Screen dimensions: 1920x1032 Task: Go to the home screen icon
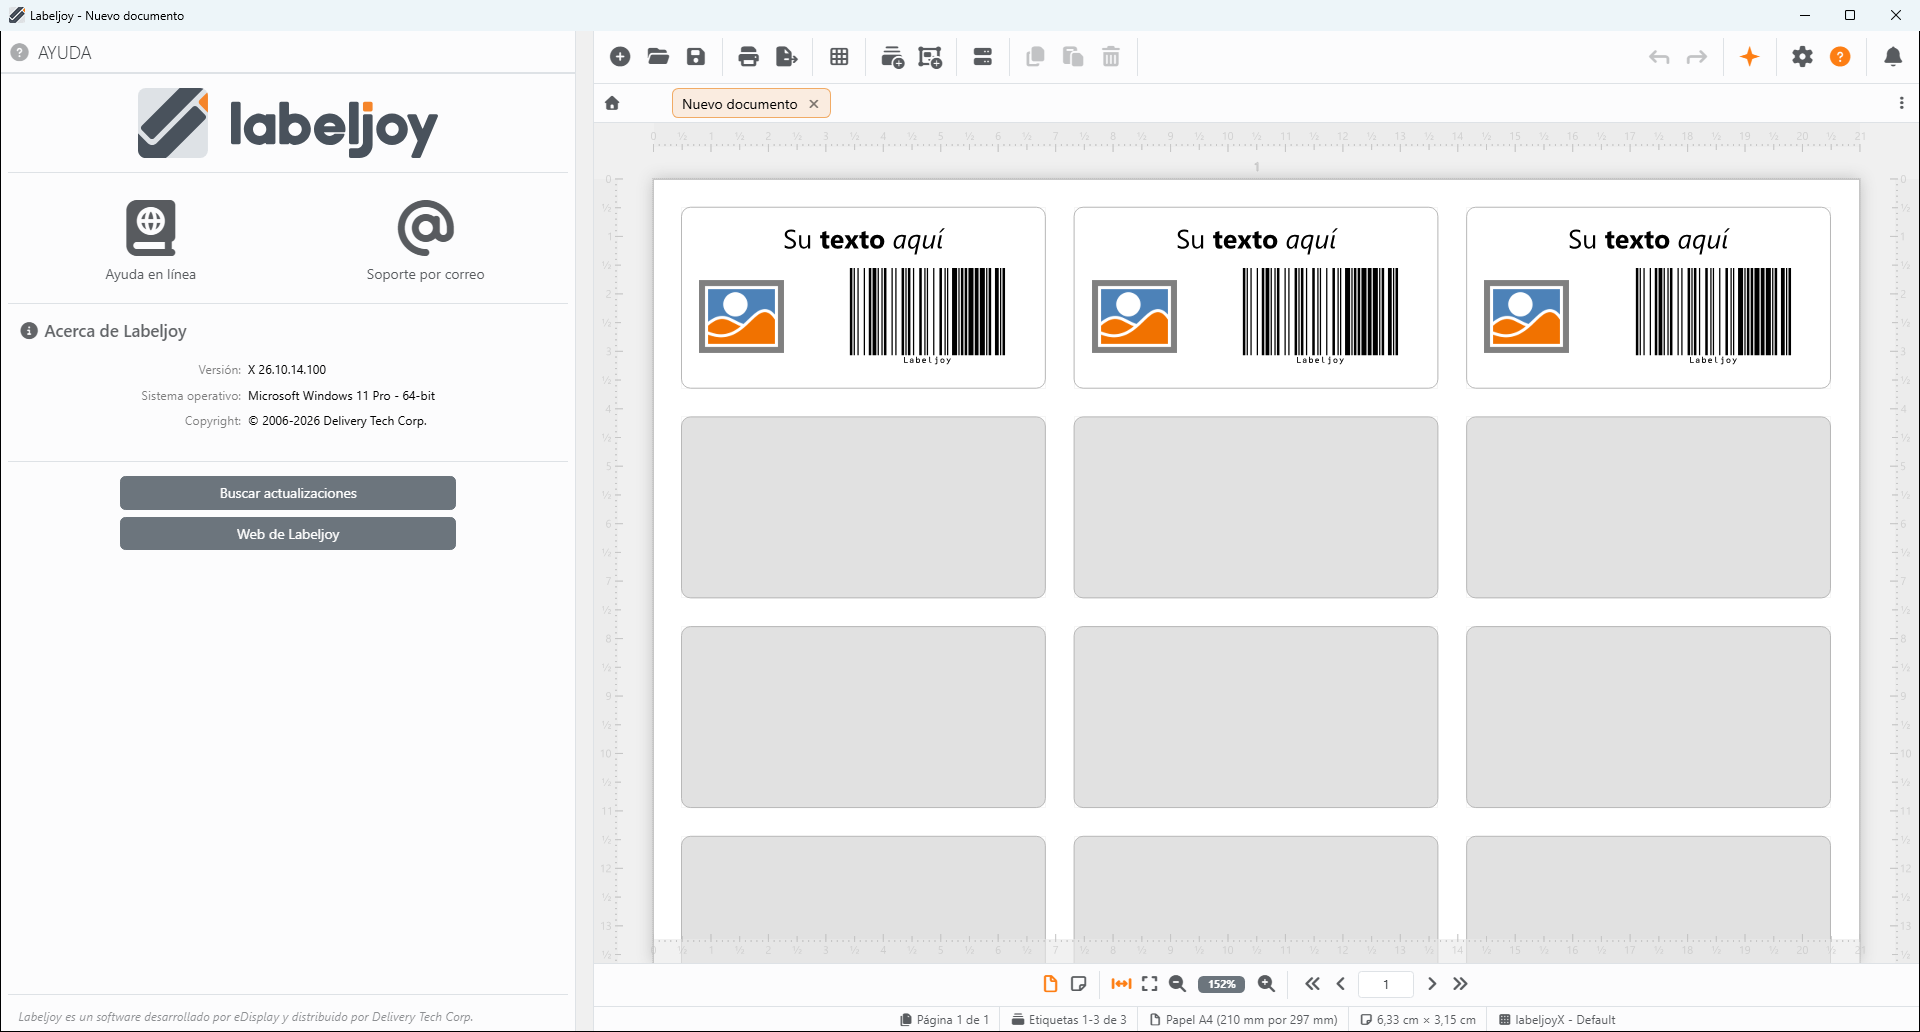click(x=612, y=103)
